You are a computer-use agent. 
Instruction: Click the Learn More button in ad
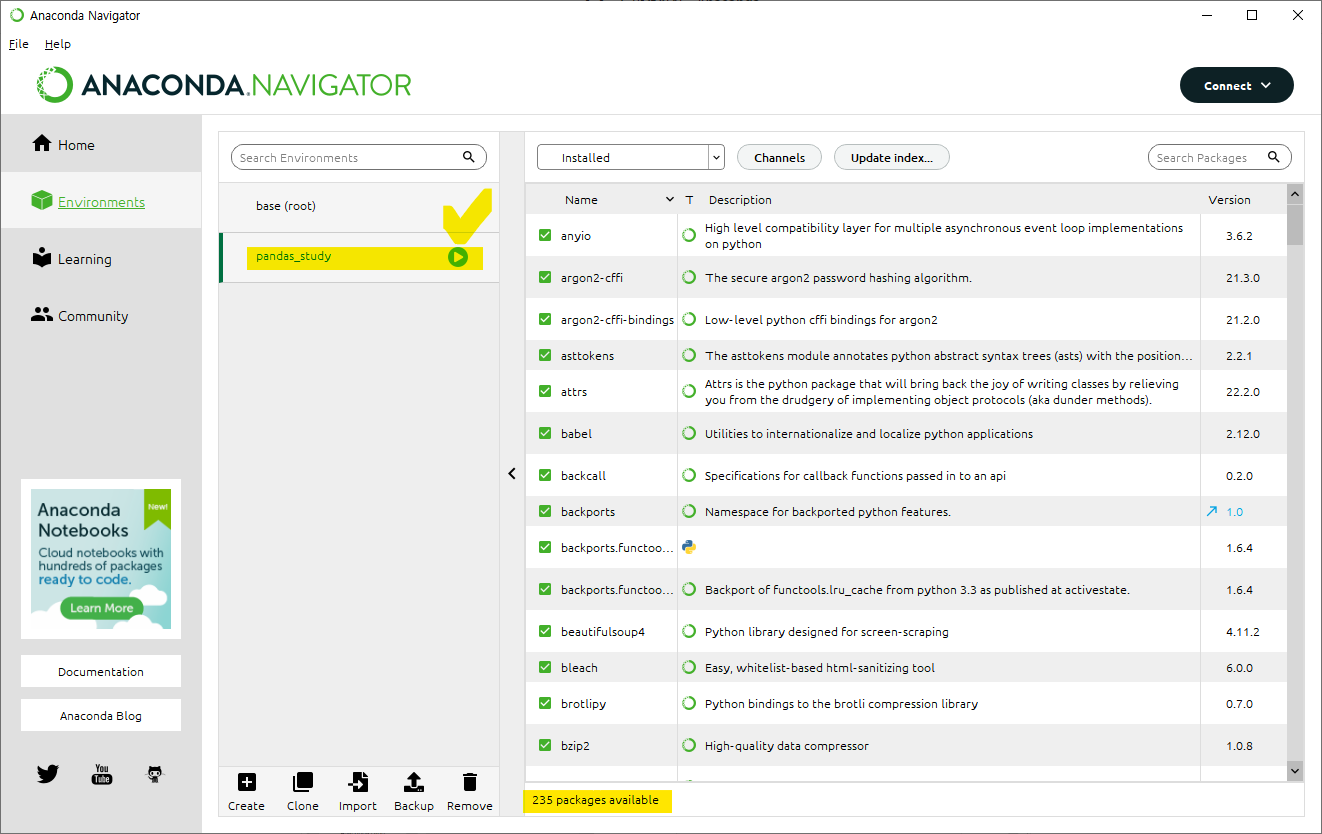coord(101,607)
